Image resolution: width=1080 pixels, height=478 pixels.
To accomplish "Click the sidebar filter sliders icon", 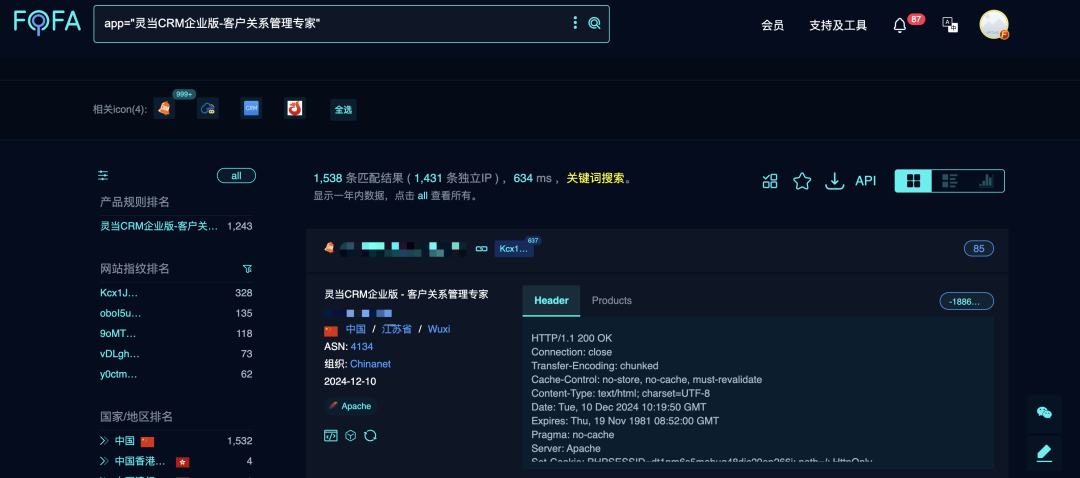I will (103, 176).
